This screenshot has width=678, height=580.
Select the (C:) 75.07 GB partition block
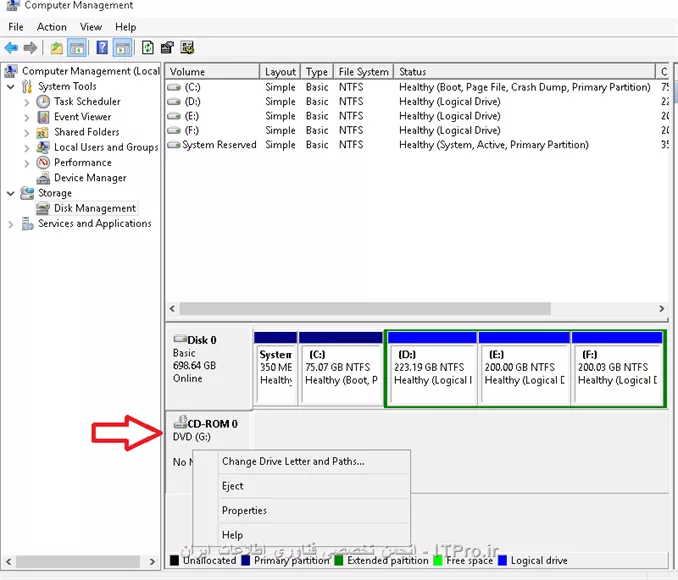pyautogui.click(x=341, y=369)
